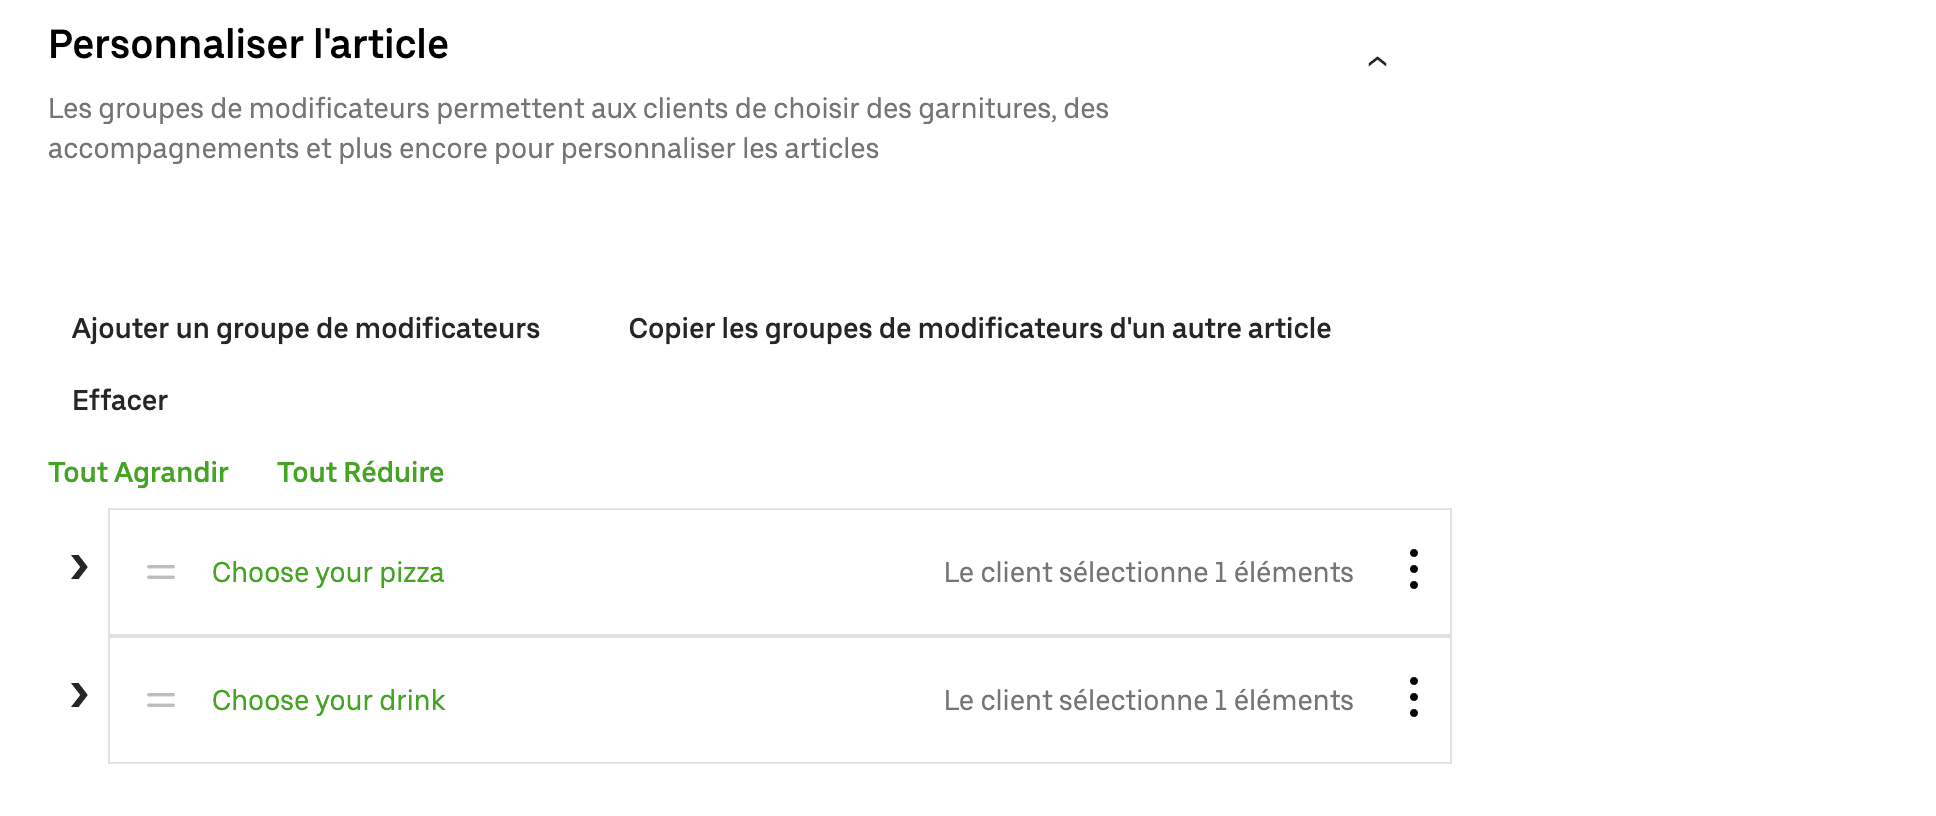Select the Choose your drink group row
Image resolution: width=1936 pixels, height=816 pixels.
[x=700, y=700]
